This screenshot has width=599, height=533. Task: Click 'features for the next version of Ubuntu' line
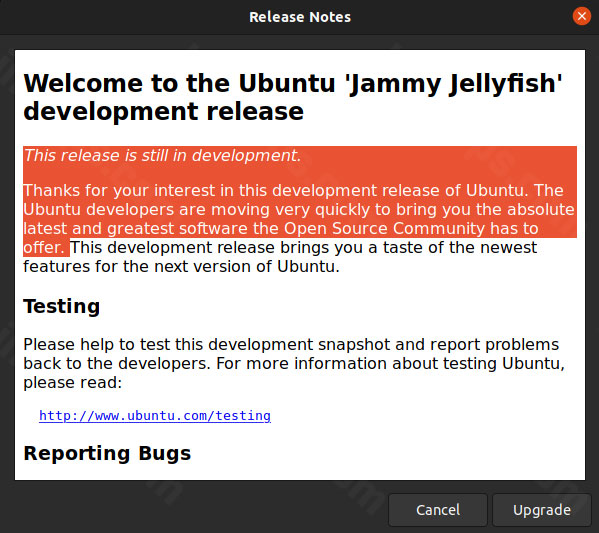[x=181, y=266]
